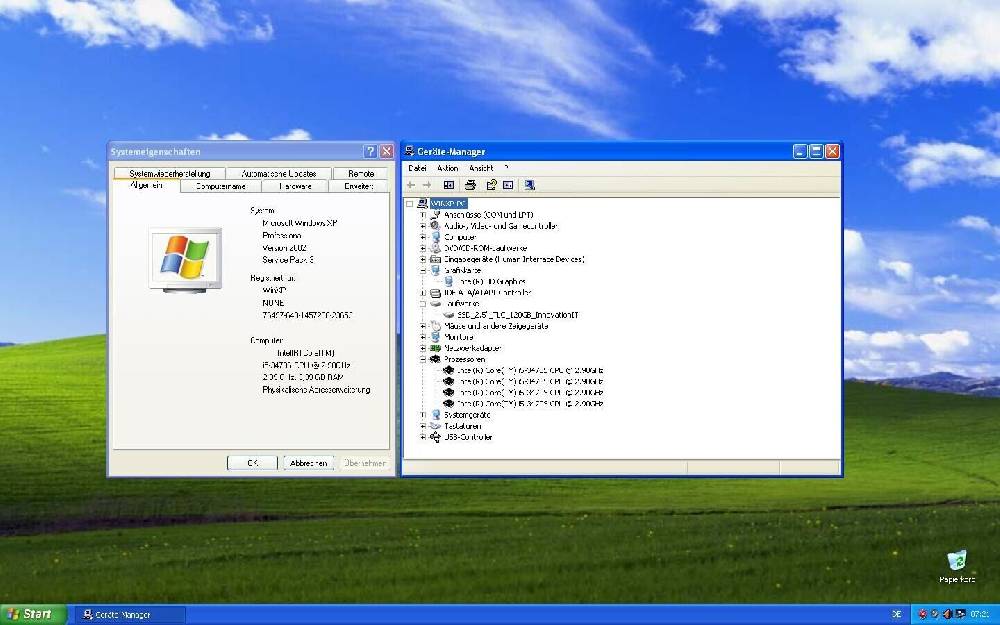Screen dimensions: 1000x625
Task: Open the Ansicht menu
Action: tap(481, 168)
